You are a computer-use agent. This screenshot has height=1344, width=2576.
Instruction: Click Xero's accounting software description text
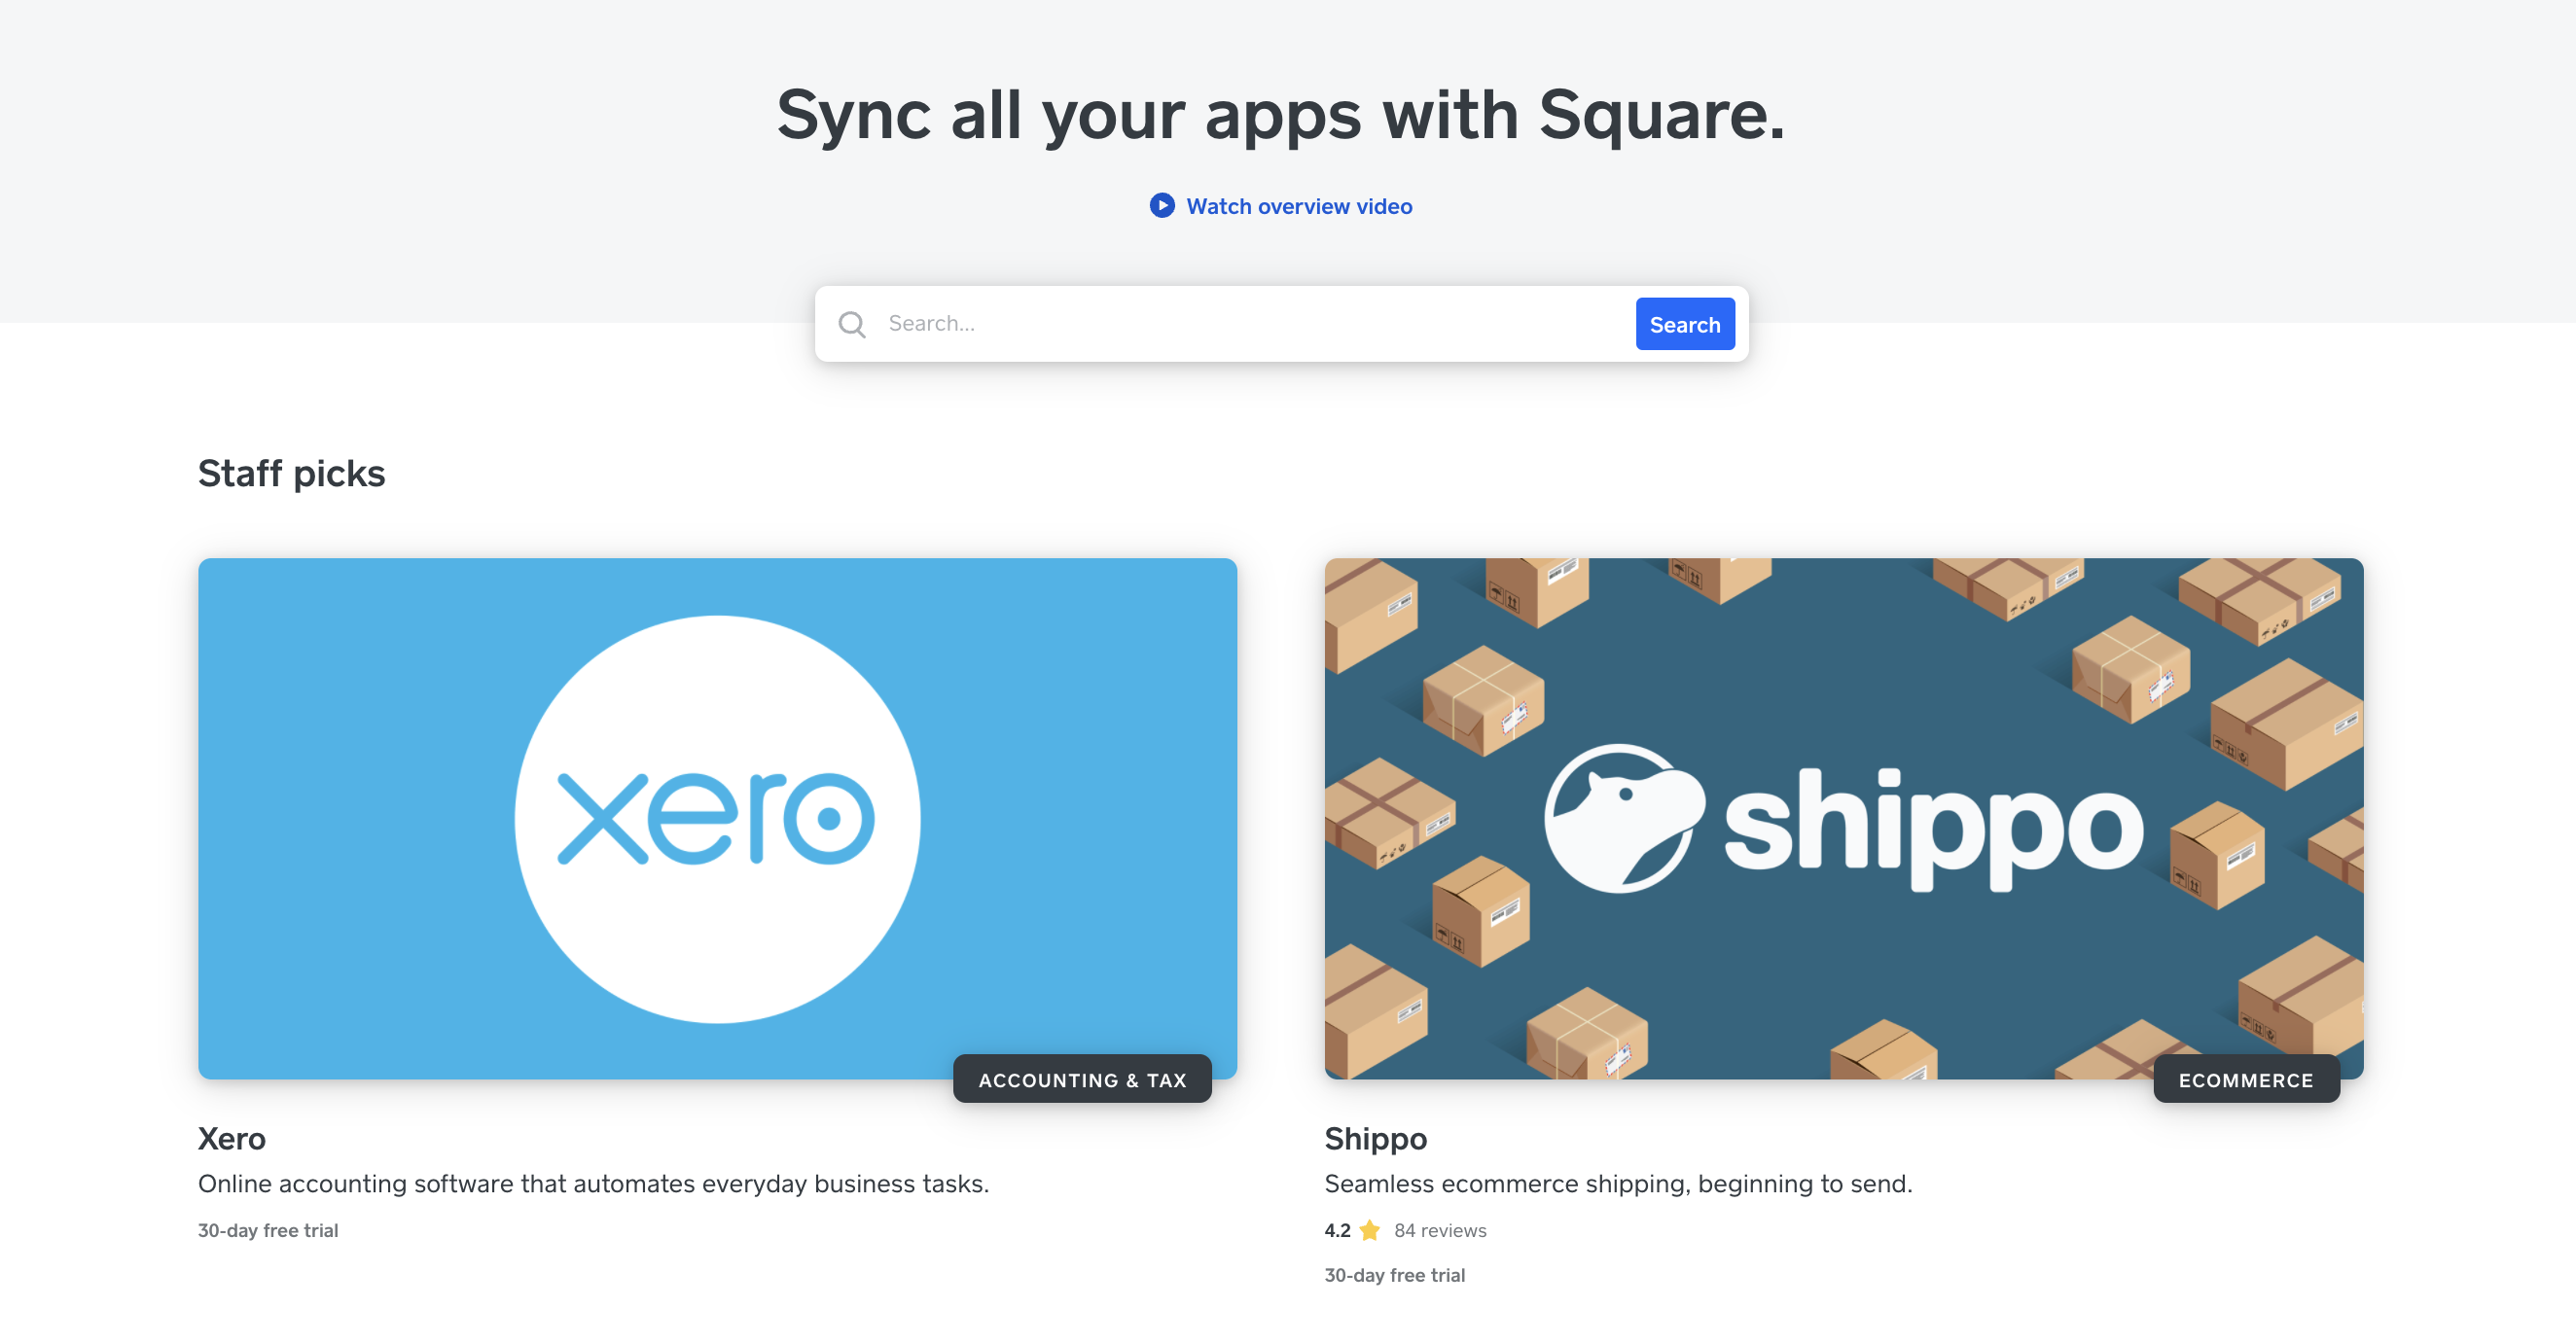point(593,1184)
